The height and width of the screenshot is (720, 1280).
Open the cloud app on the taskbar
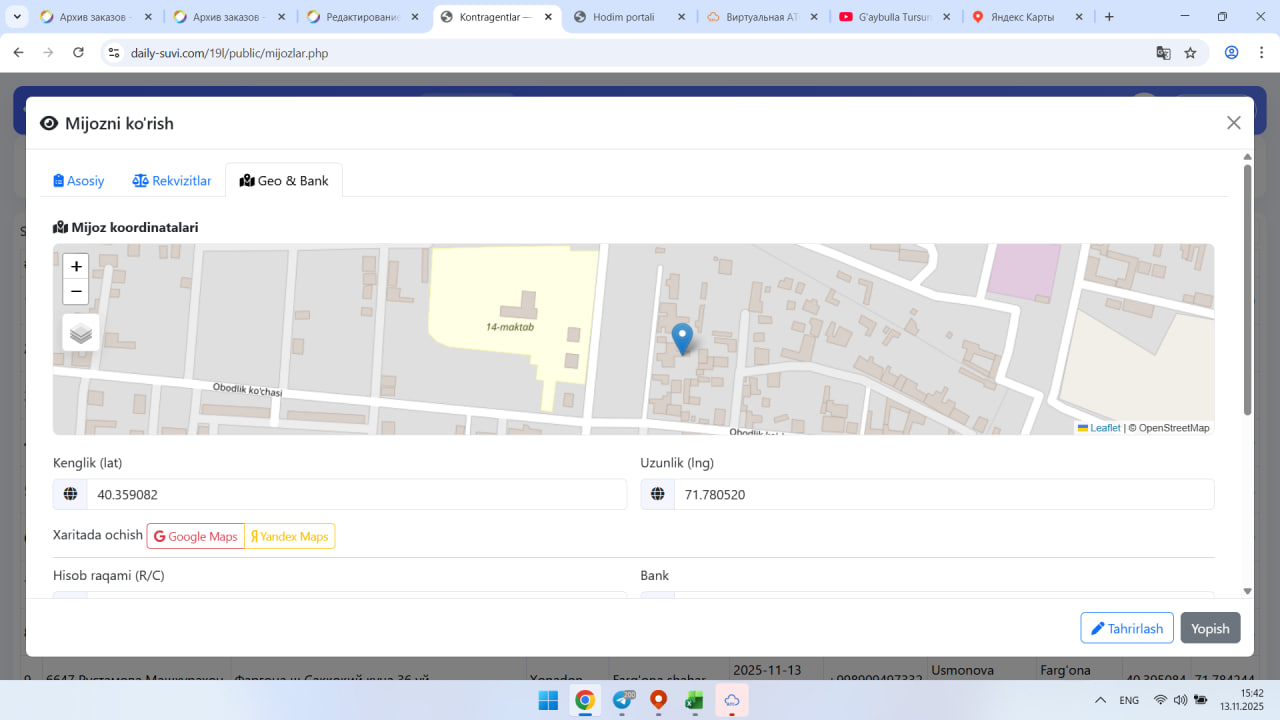tap(732, 700)
